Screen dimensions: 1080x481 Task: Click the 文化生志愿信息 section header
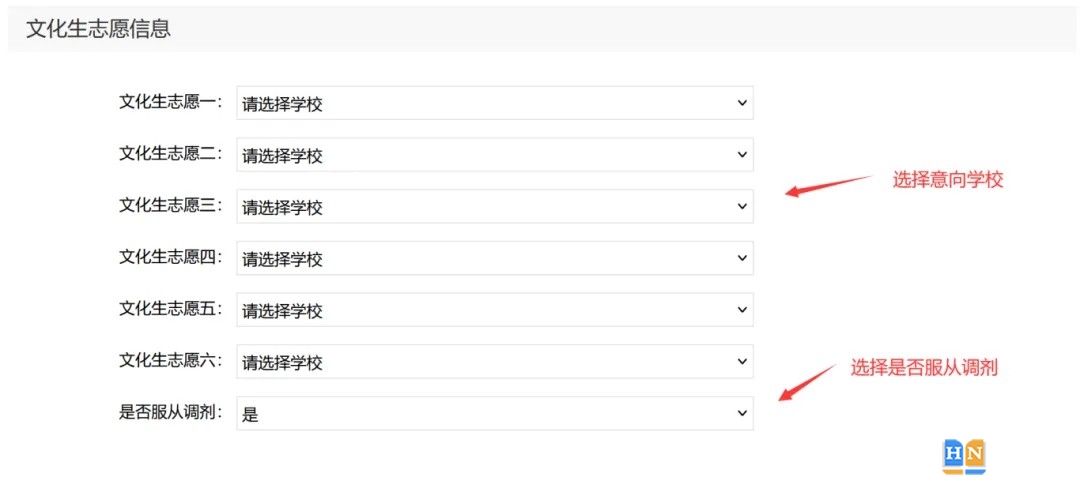tap(98, 29)
